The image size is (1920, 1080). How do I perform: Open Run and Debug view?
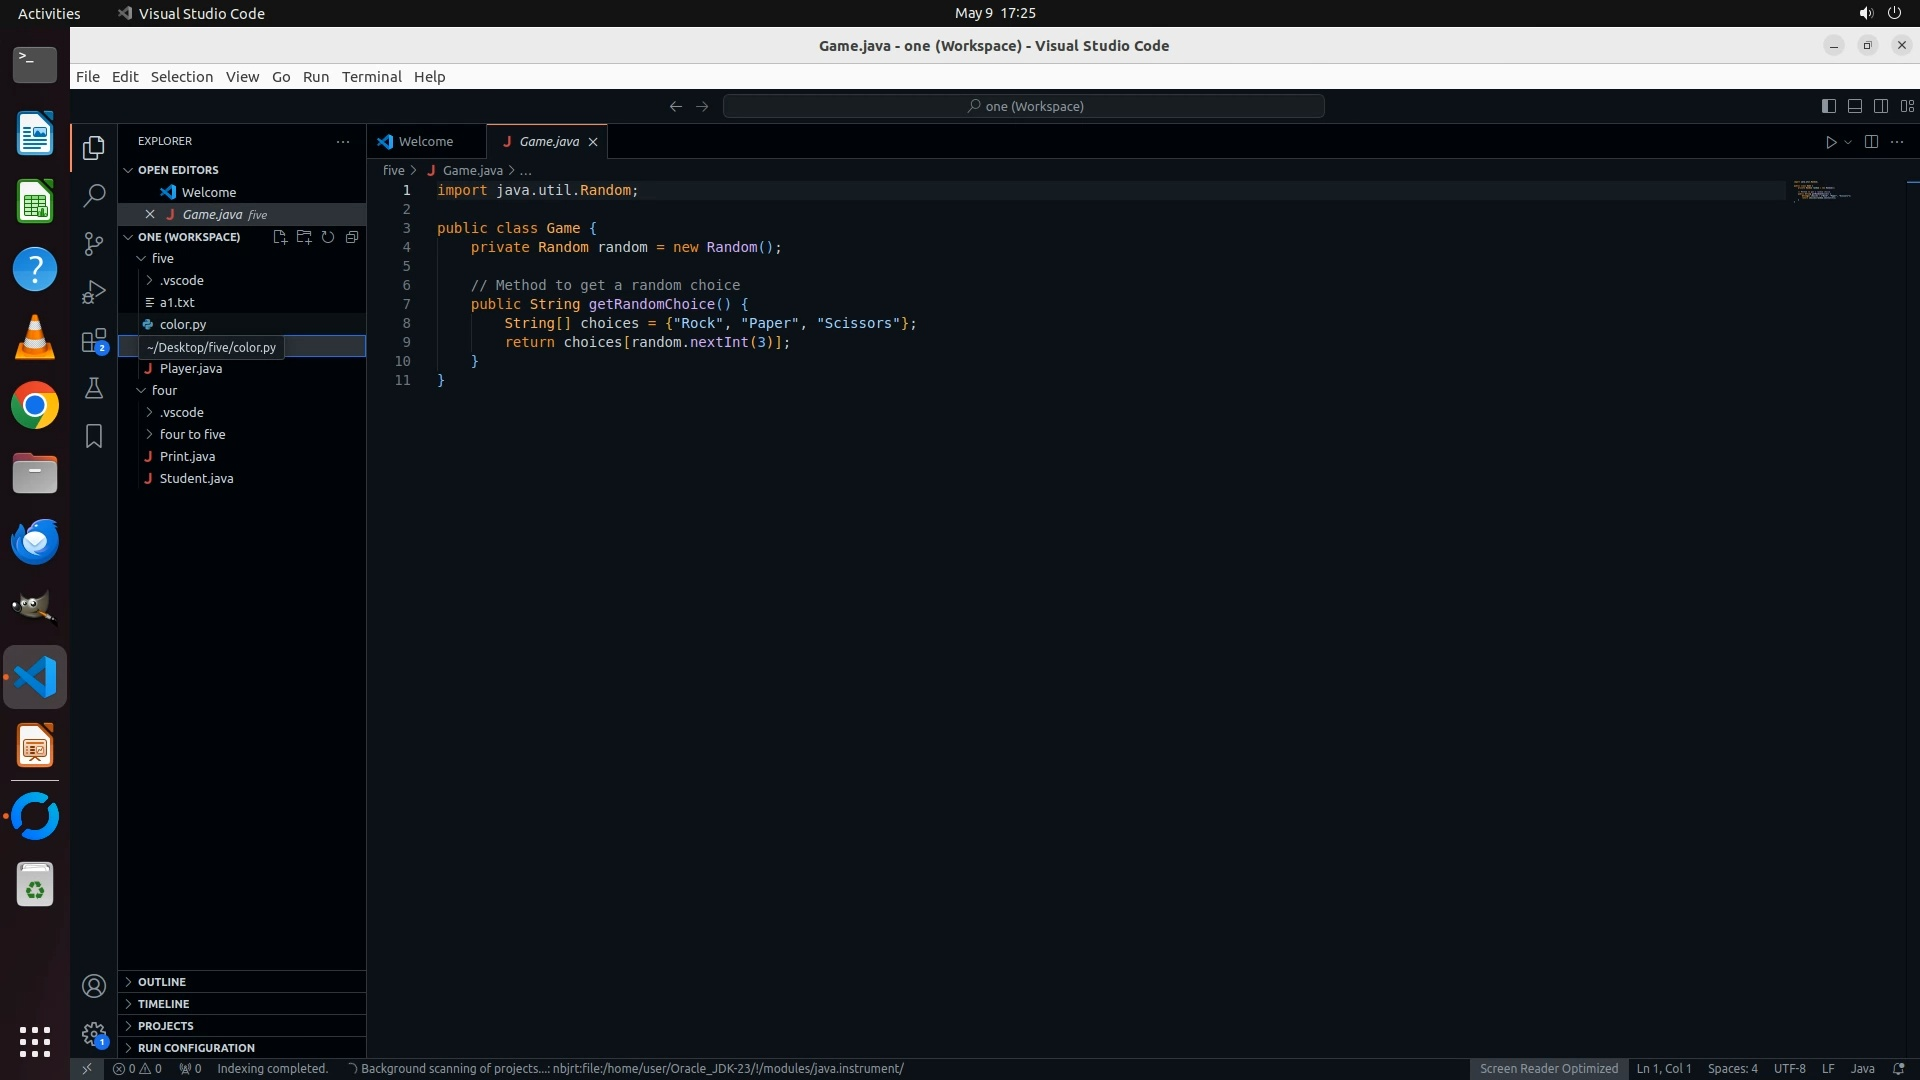(94, 291)
